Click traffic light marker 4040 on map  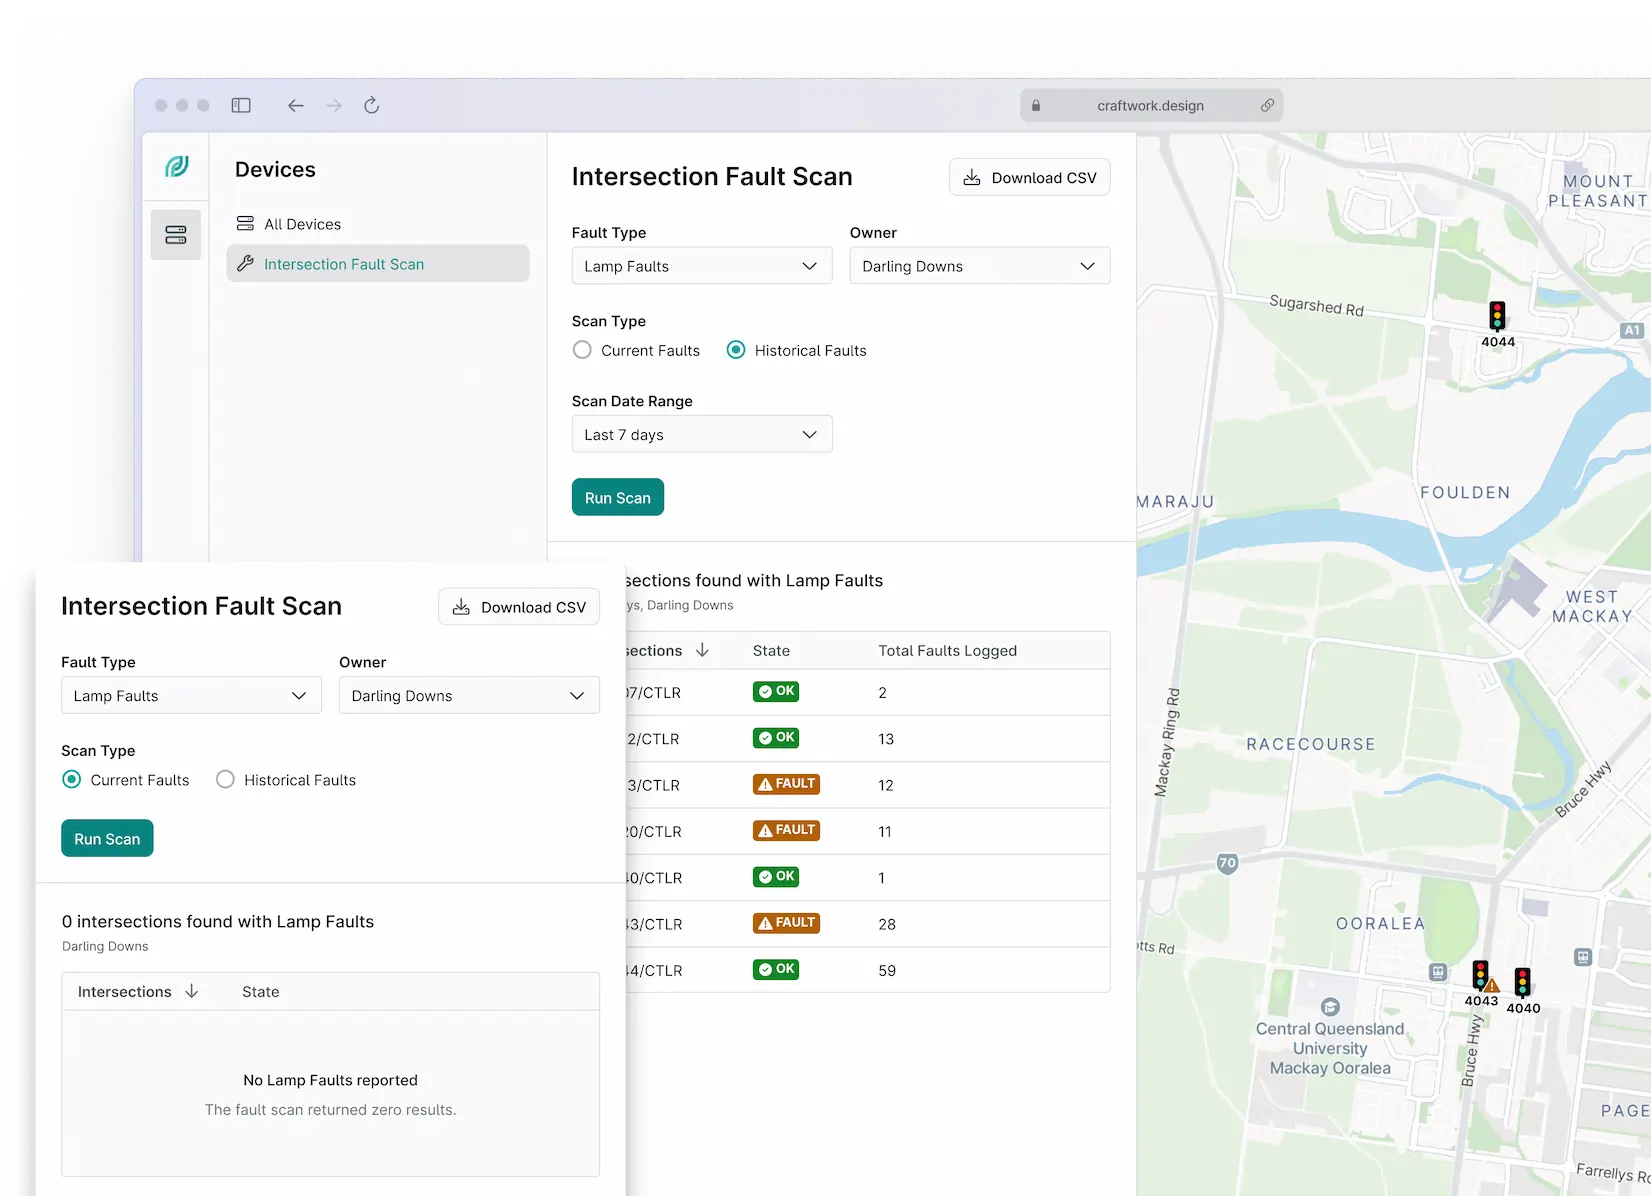point(1522,982)
